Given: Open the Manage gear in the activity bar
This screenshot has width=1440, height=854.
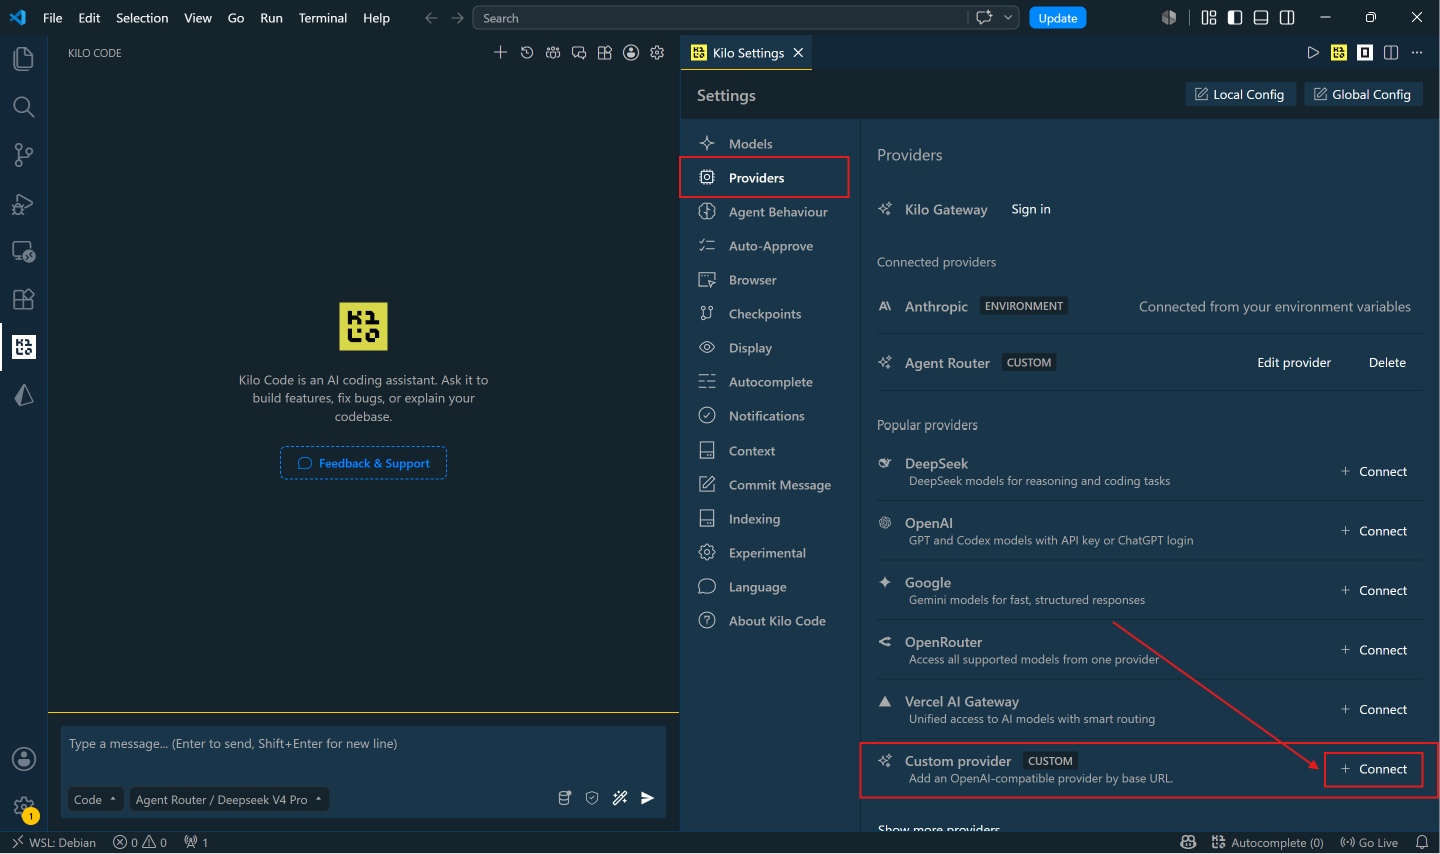Looking at the screenshot, I should coord(23,807).
